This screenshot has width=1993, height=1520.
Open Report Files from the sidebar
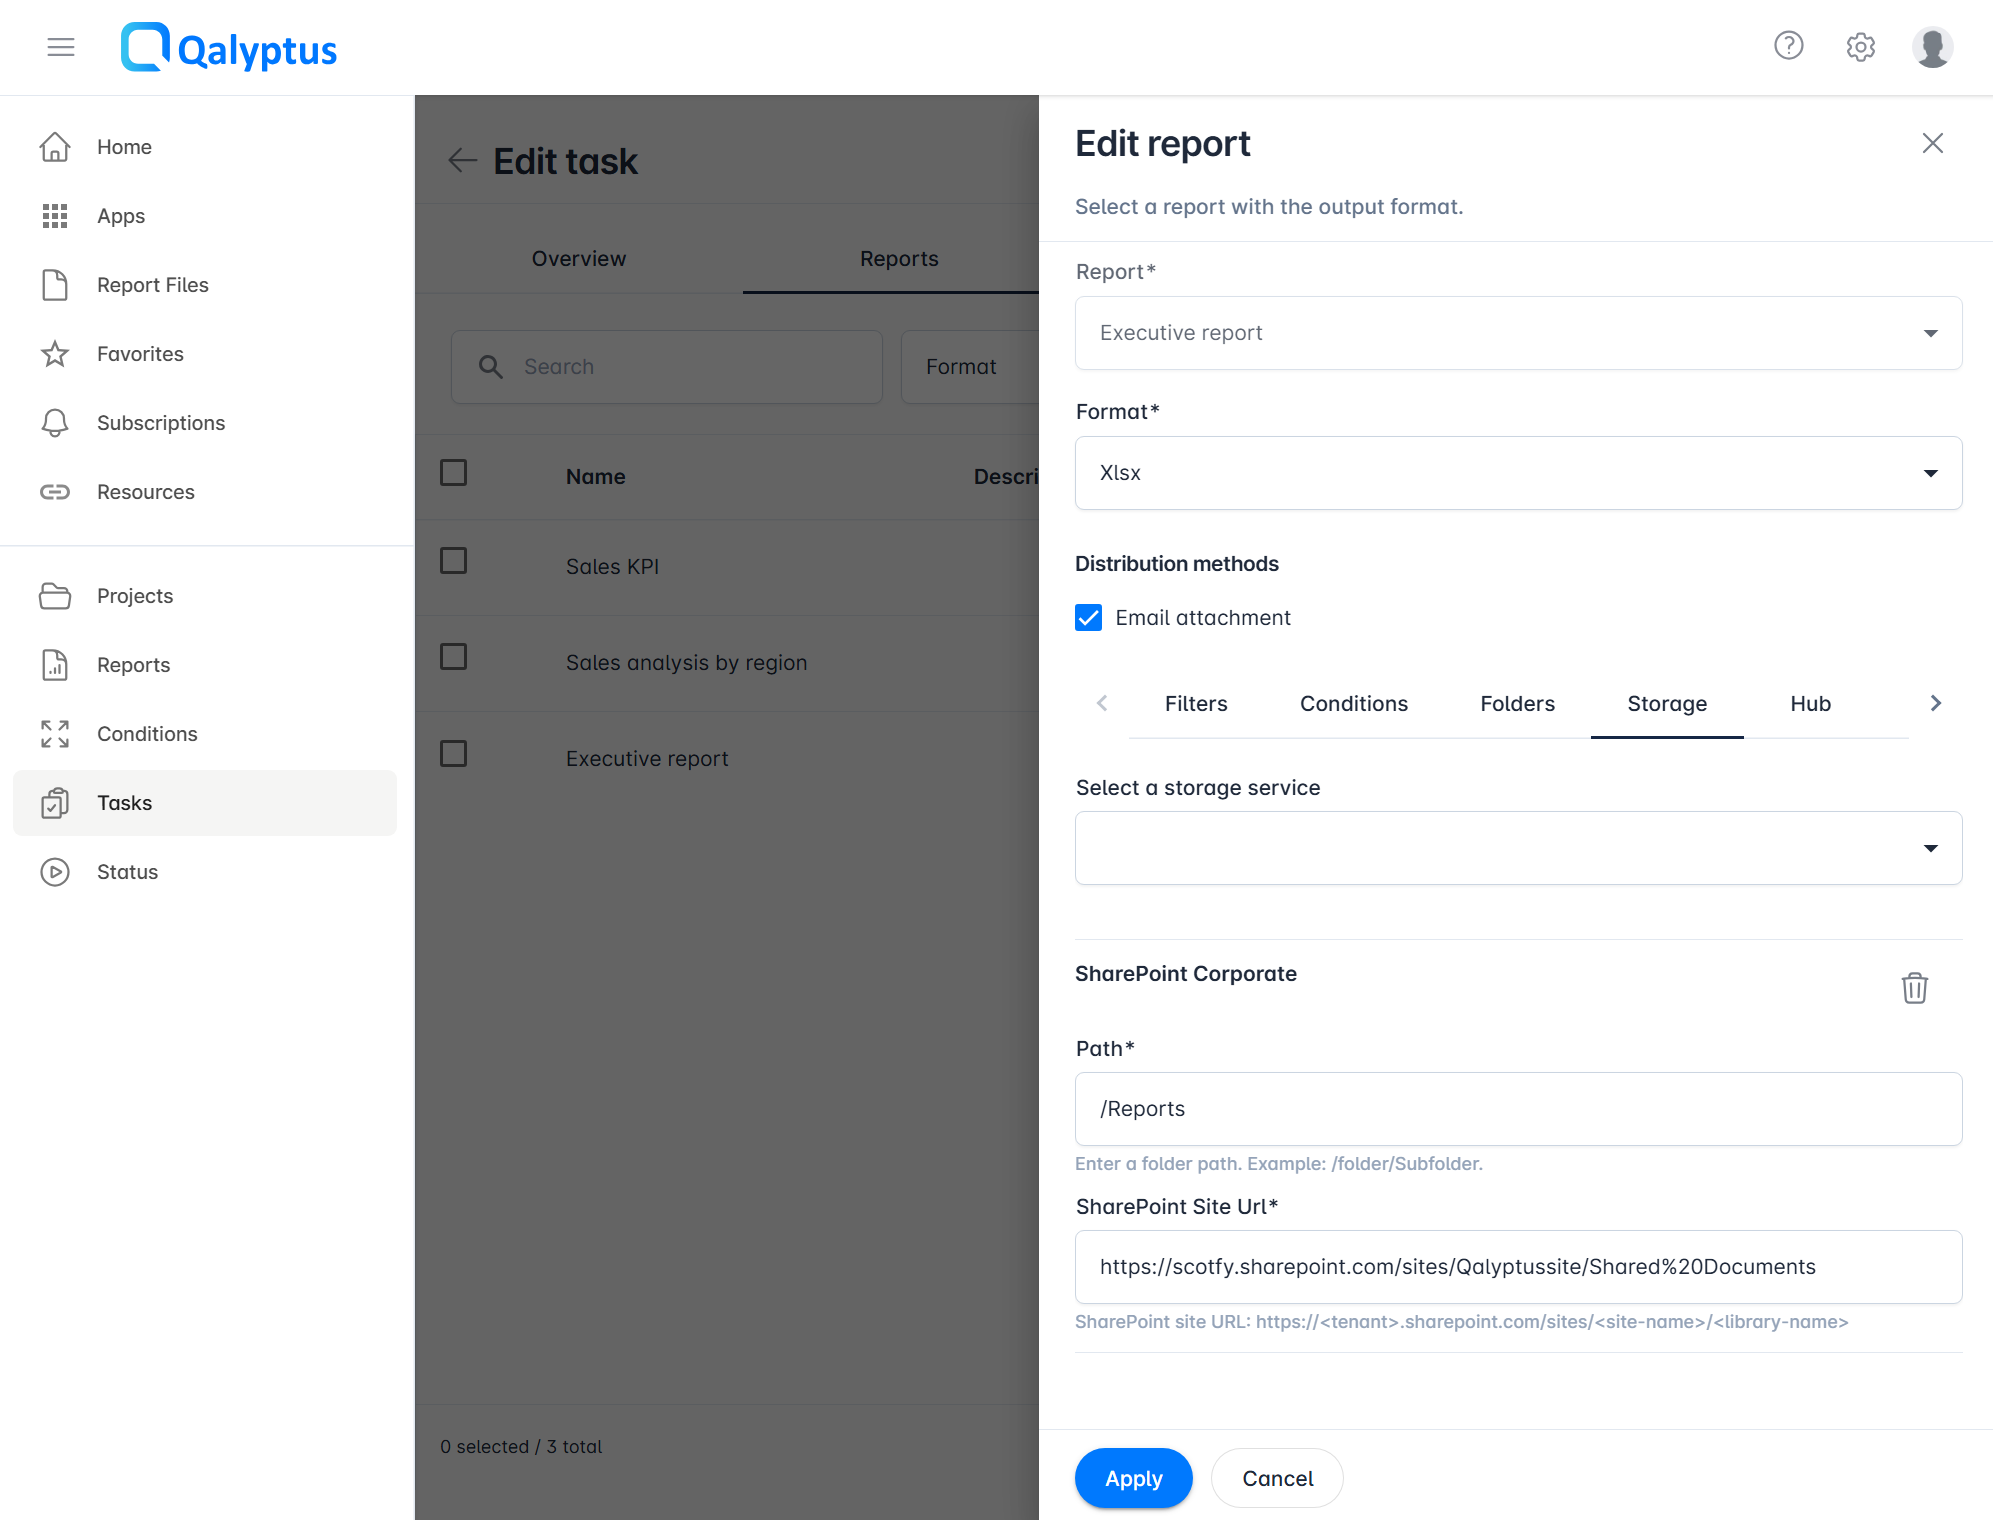point(152,285)
